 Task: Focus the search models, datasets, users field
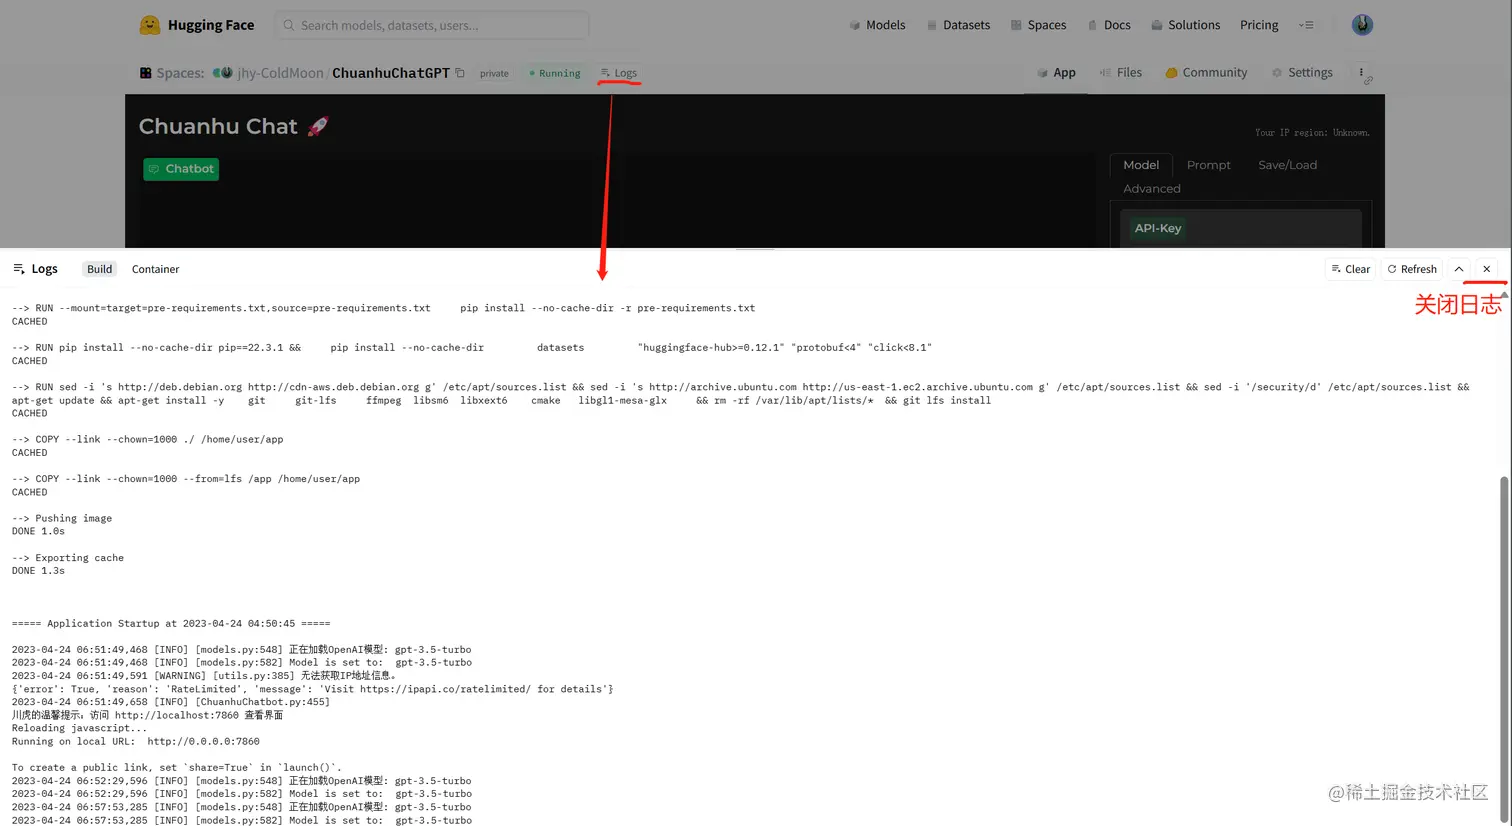coord(432,25)
